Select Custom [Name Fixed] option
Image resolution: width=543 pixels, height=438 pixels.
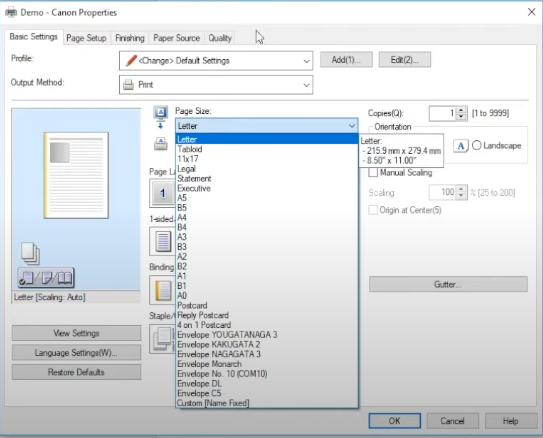(267, 403)
